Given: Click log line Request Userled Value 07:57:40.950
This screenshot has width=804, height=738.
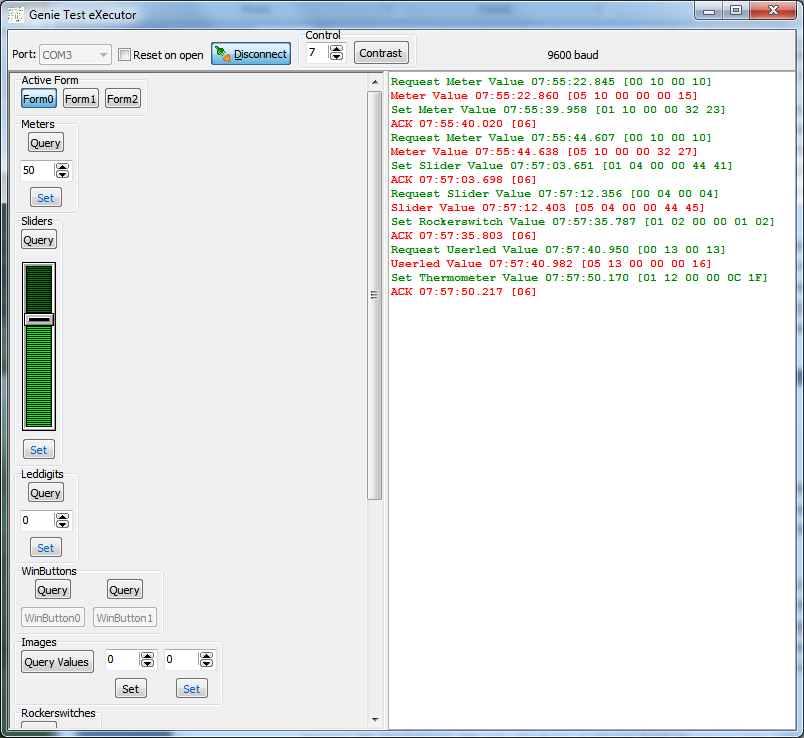Looking at the screenshot, I should point(558,250).
